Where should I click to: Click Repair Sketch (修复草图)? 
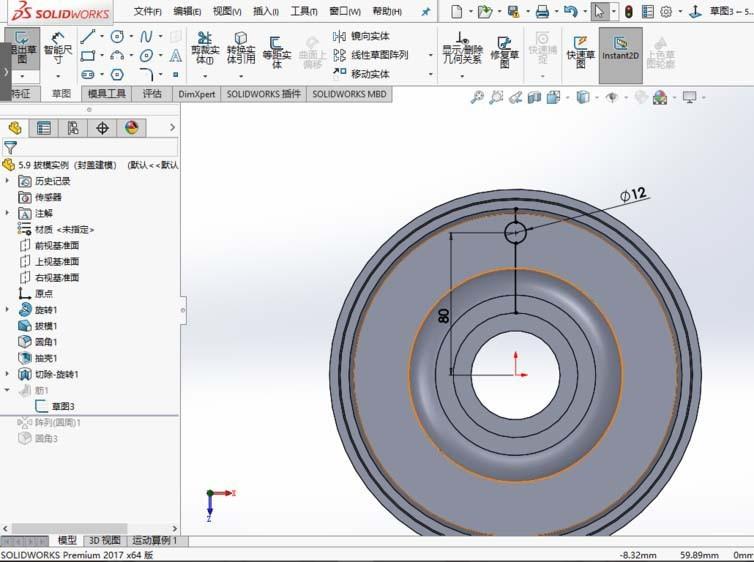[504, 52]
